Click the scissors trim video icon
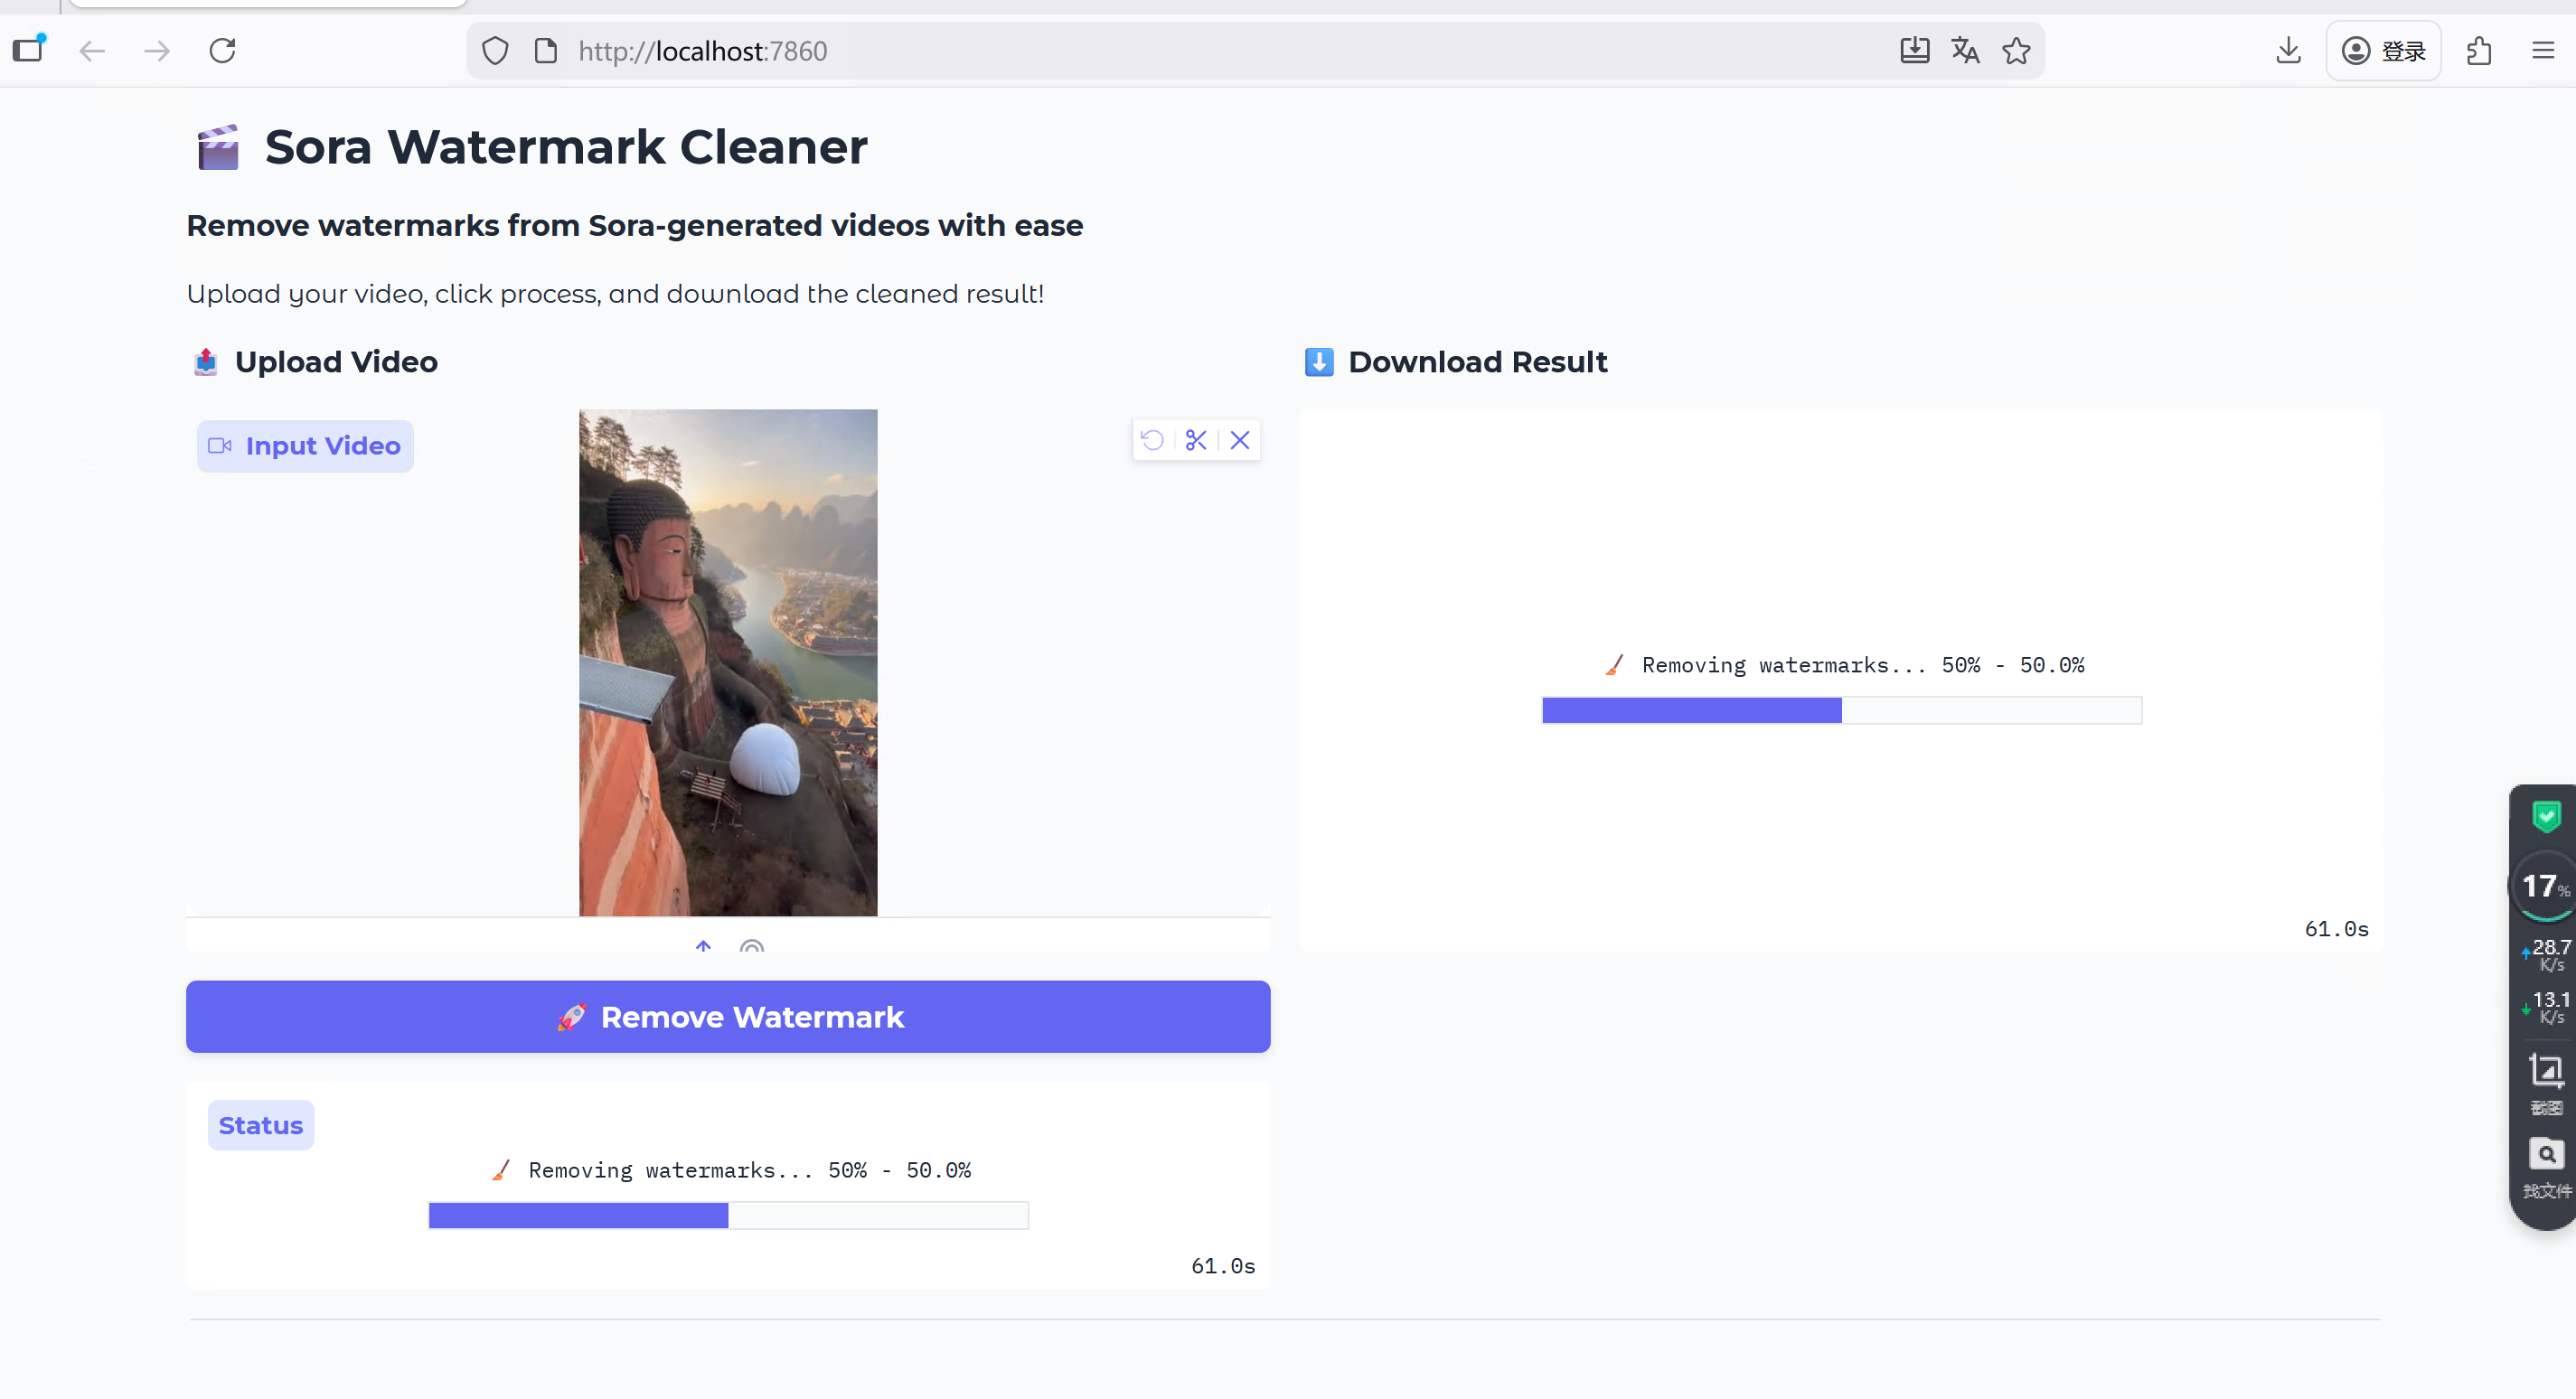 1196,440
